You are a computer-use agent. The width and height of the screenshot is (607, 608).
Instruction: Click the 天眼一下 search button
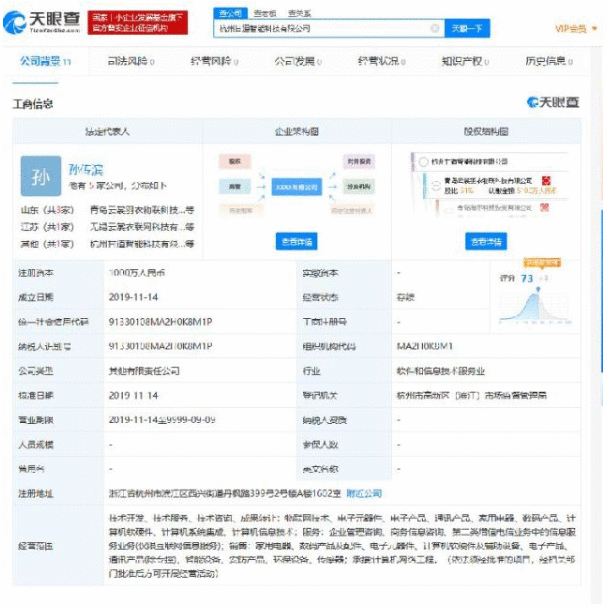coord(467,28)
